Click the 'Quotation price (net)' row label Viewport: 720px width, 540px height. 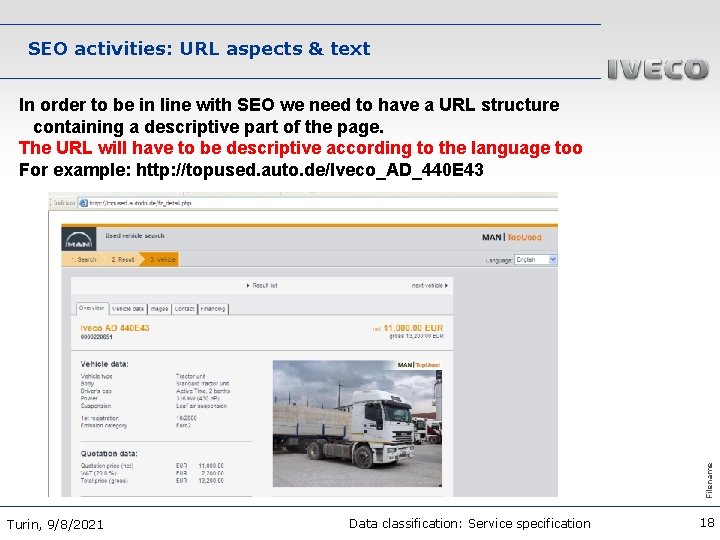click(107, 466)
